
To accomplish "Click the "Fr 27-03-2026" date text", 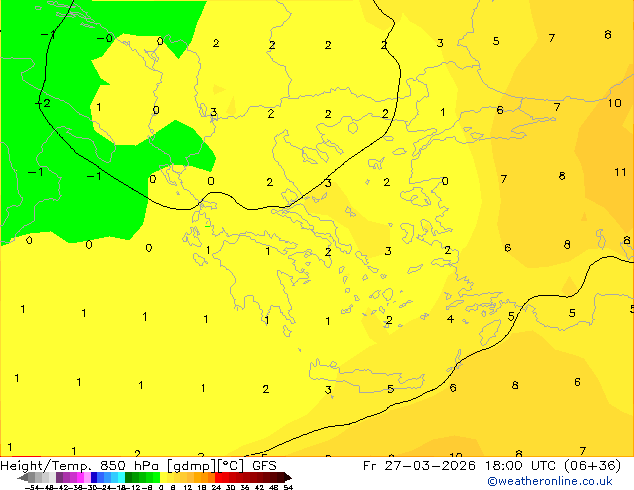I will tap(419, 466).
